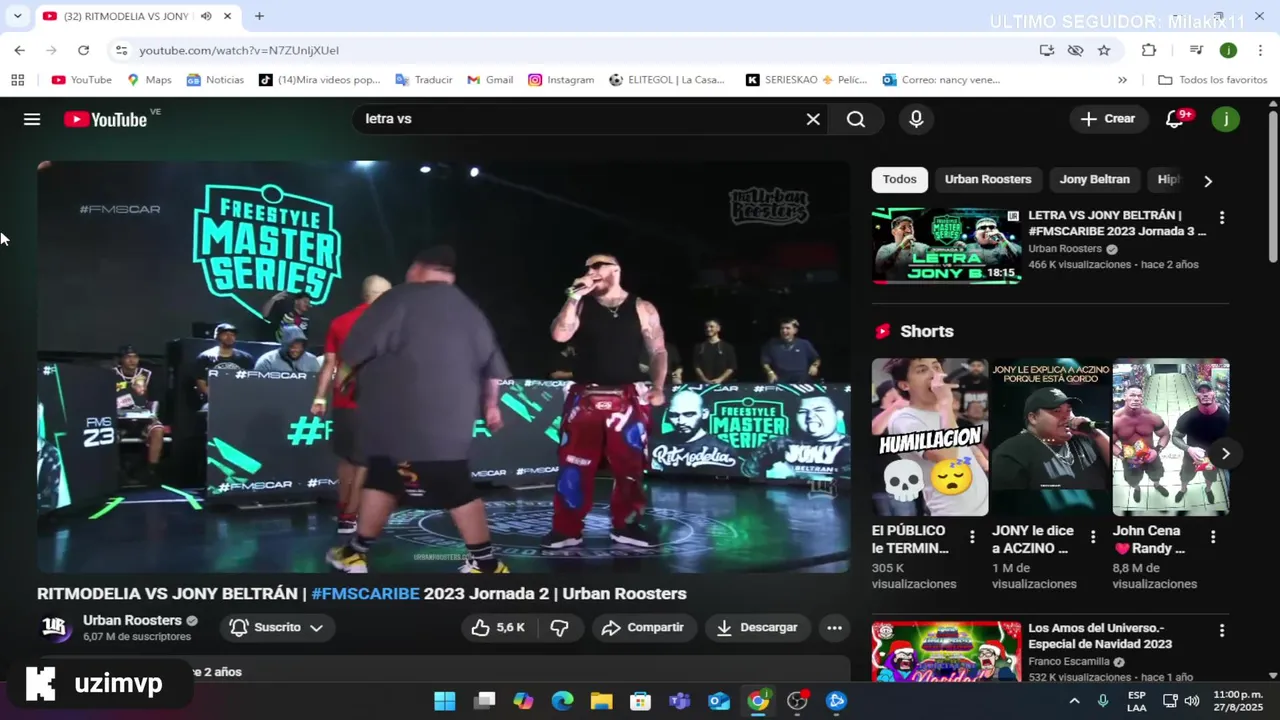Open the Maps bookmark

149,80
